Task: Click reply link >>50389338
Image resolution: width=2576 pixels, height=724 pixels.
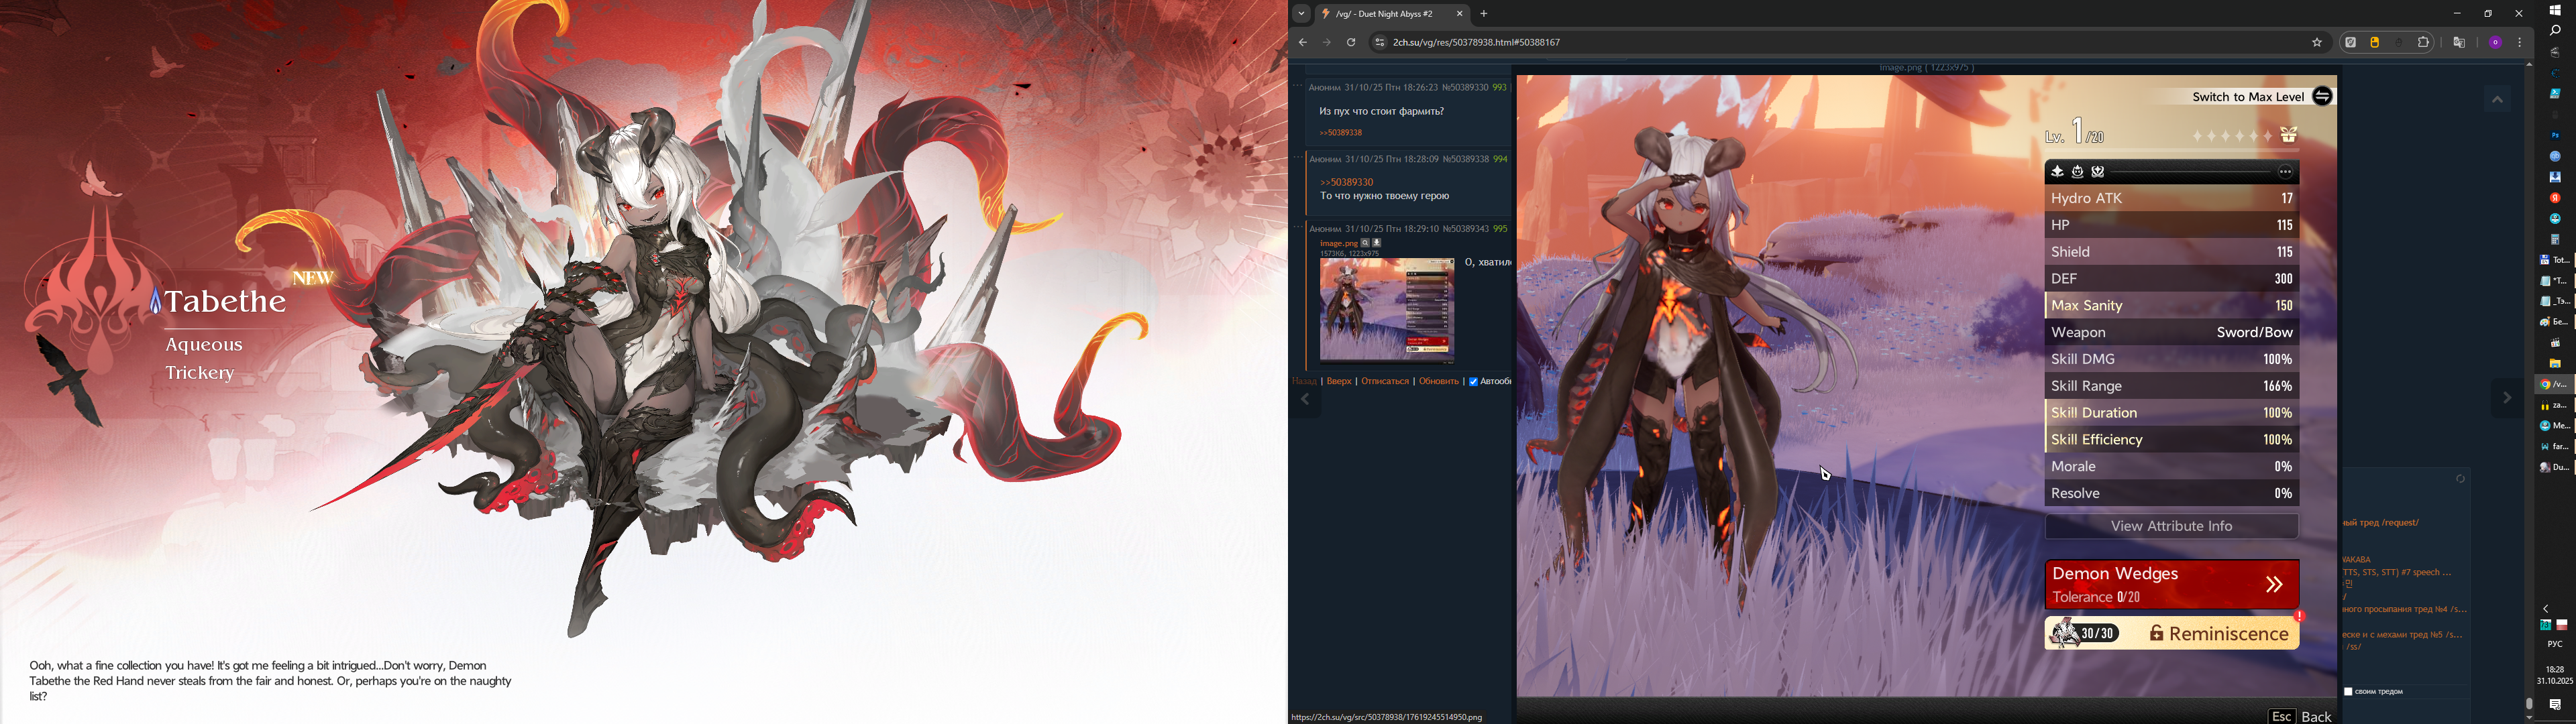Action: point(1340,133)
